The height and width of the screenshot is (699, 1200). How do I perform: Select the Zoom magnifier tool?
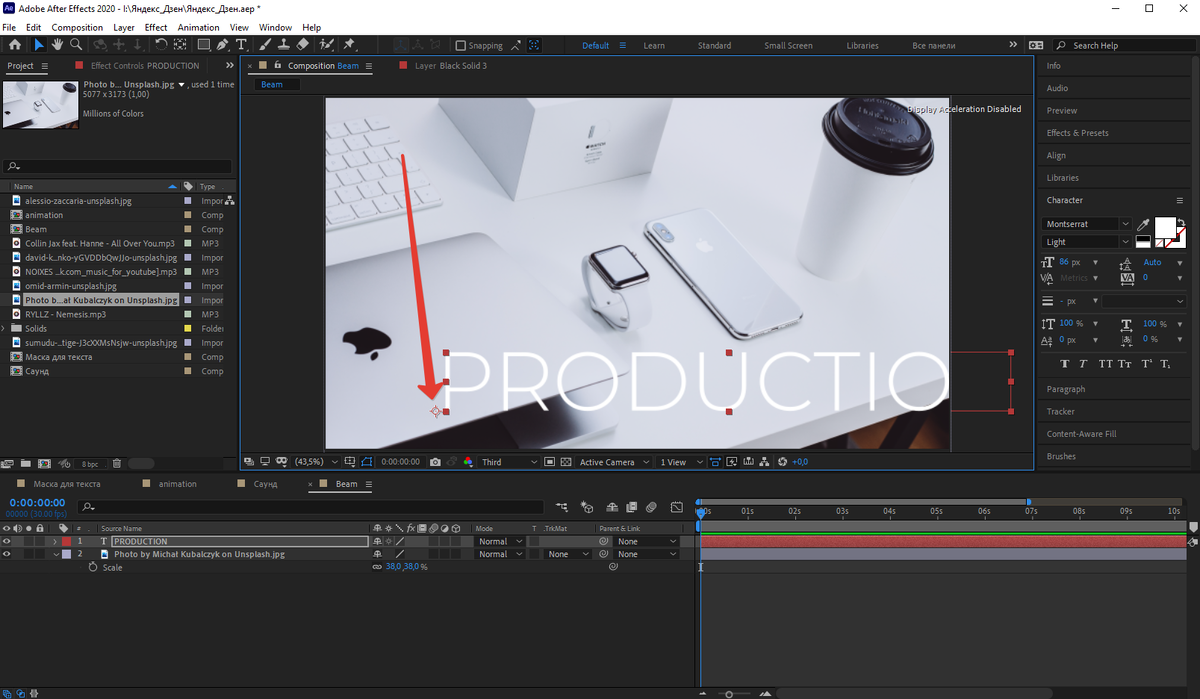(x=75, y=45)
